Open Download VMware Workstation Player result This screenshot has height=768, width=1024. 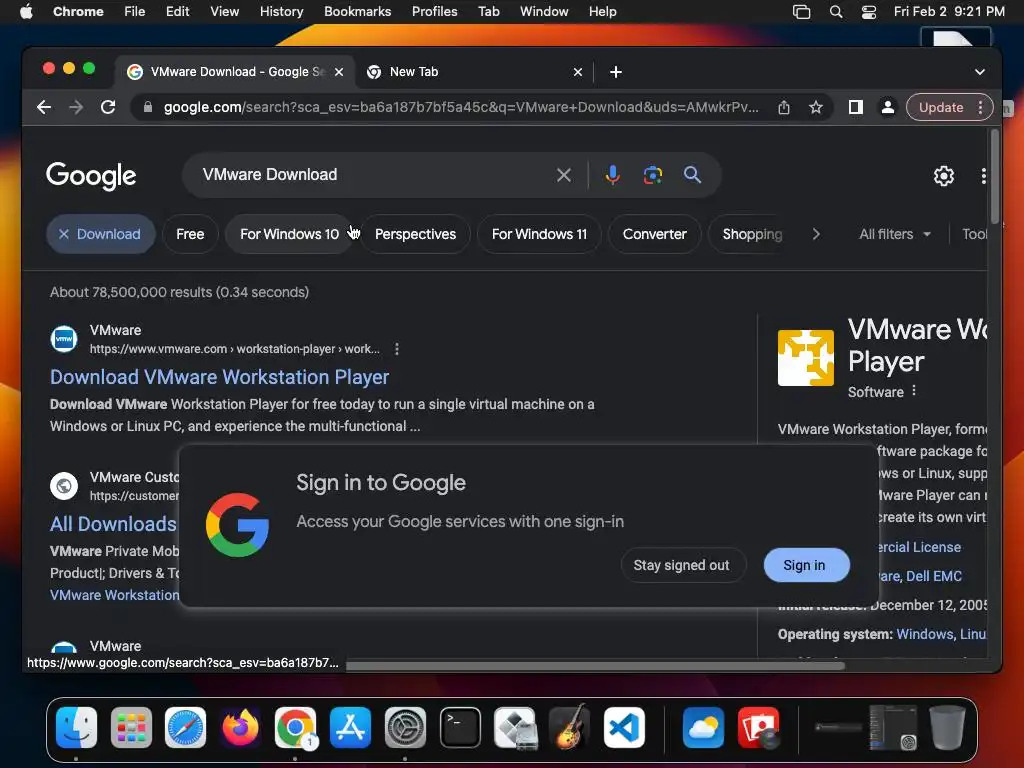[x=219, y=377]
